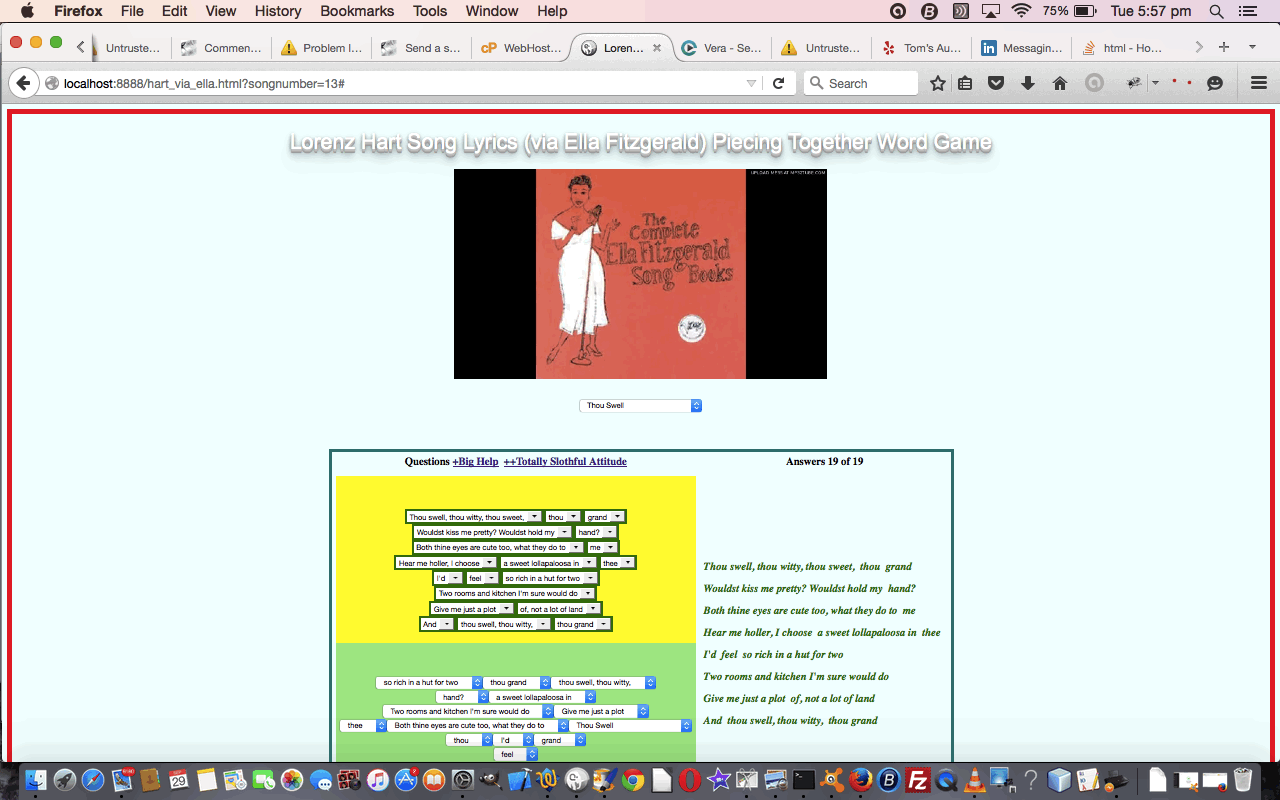Open the URL bar history dropdown arrow
This screenshot has height=800, width=1280.
(x=751, y=84)
